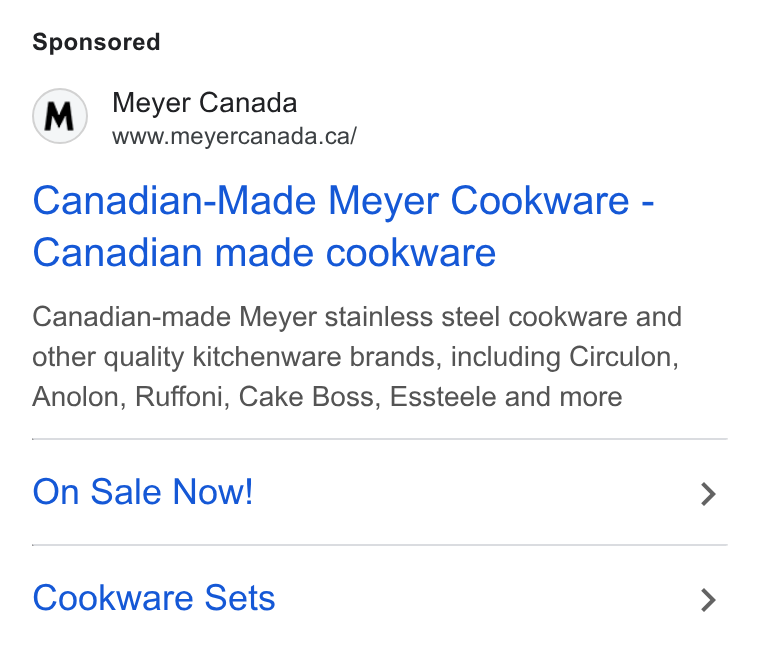
Task: Click the Meyer Canada "M" logo icon
Action: point(60,116)
